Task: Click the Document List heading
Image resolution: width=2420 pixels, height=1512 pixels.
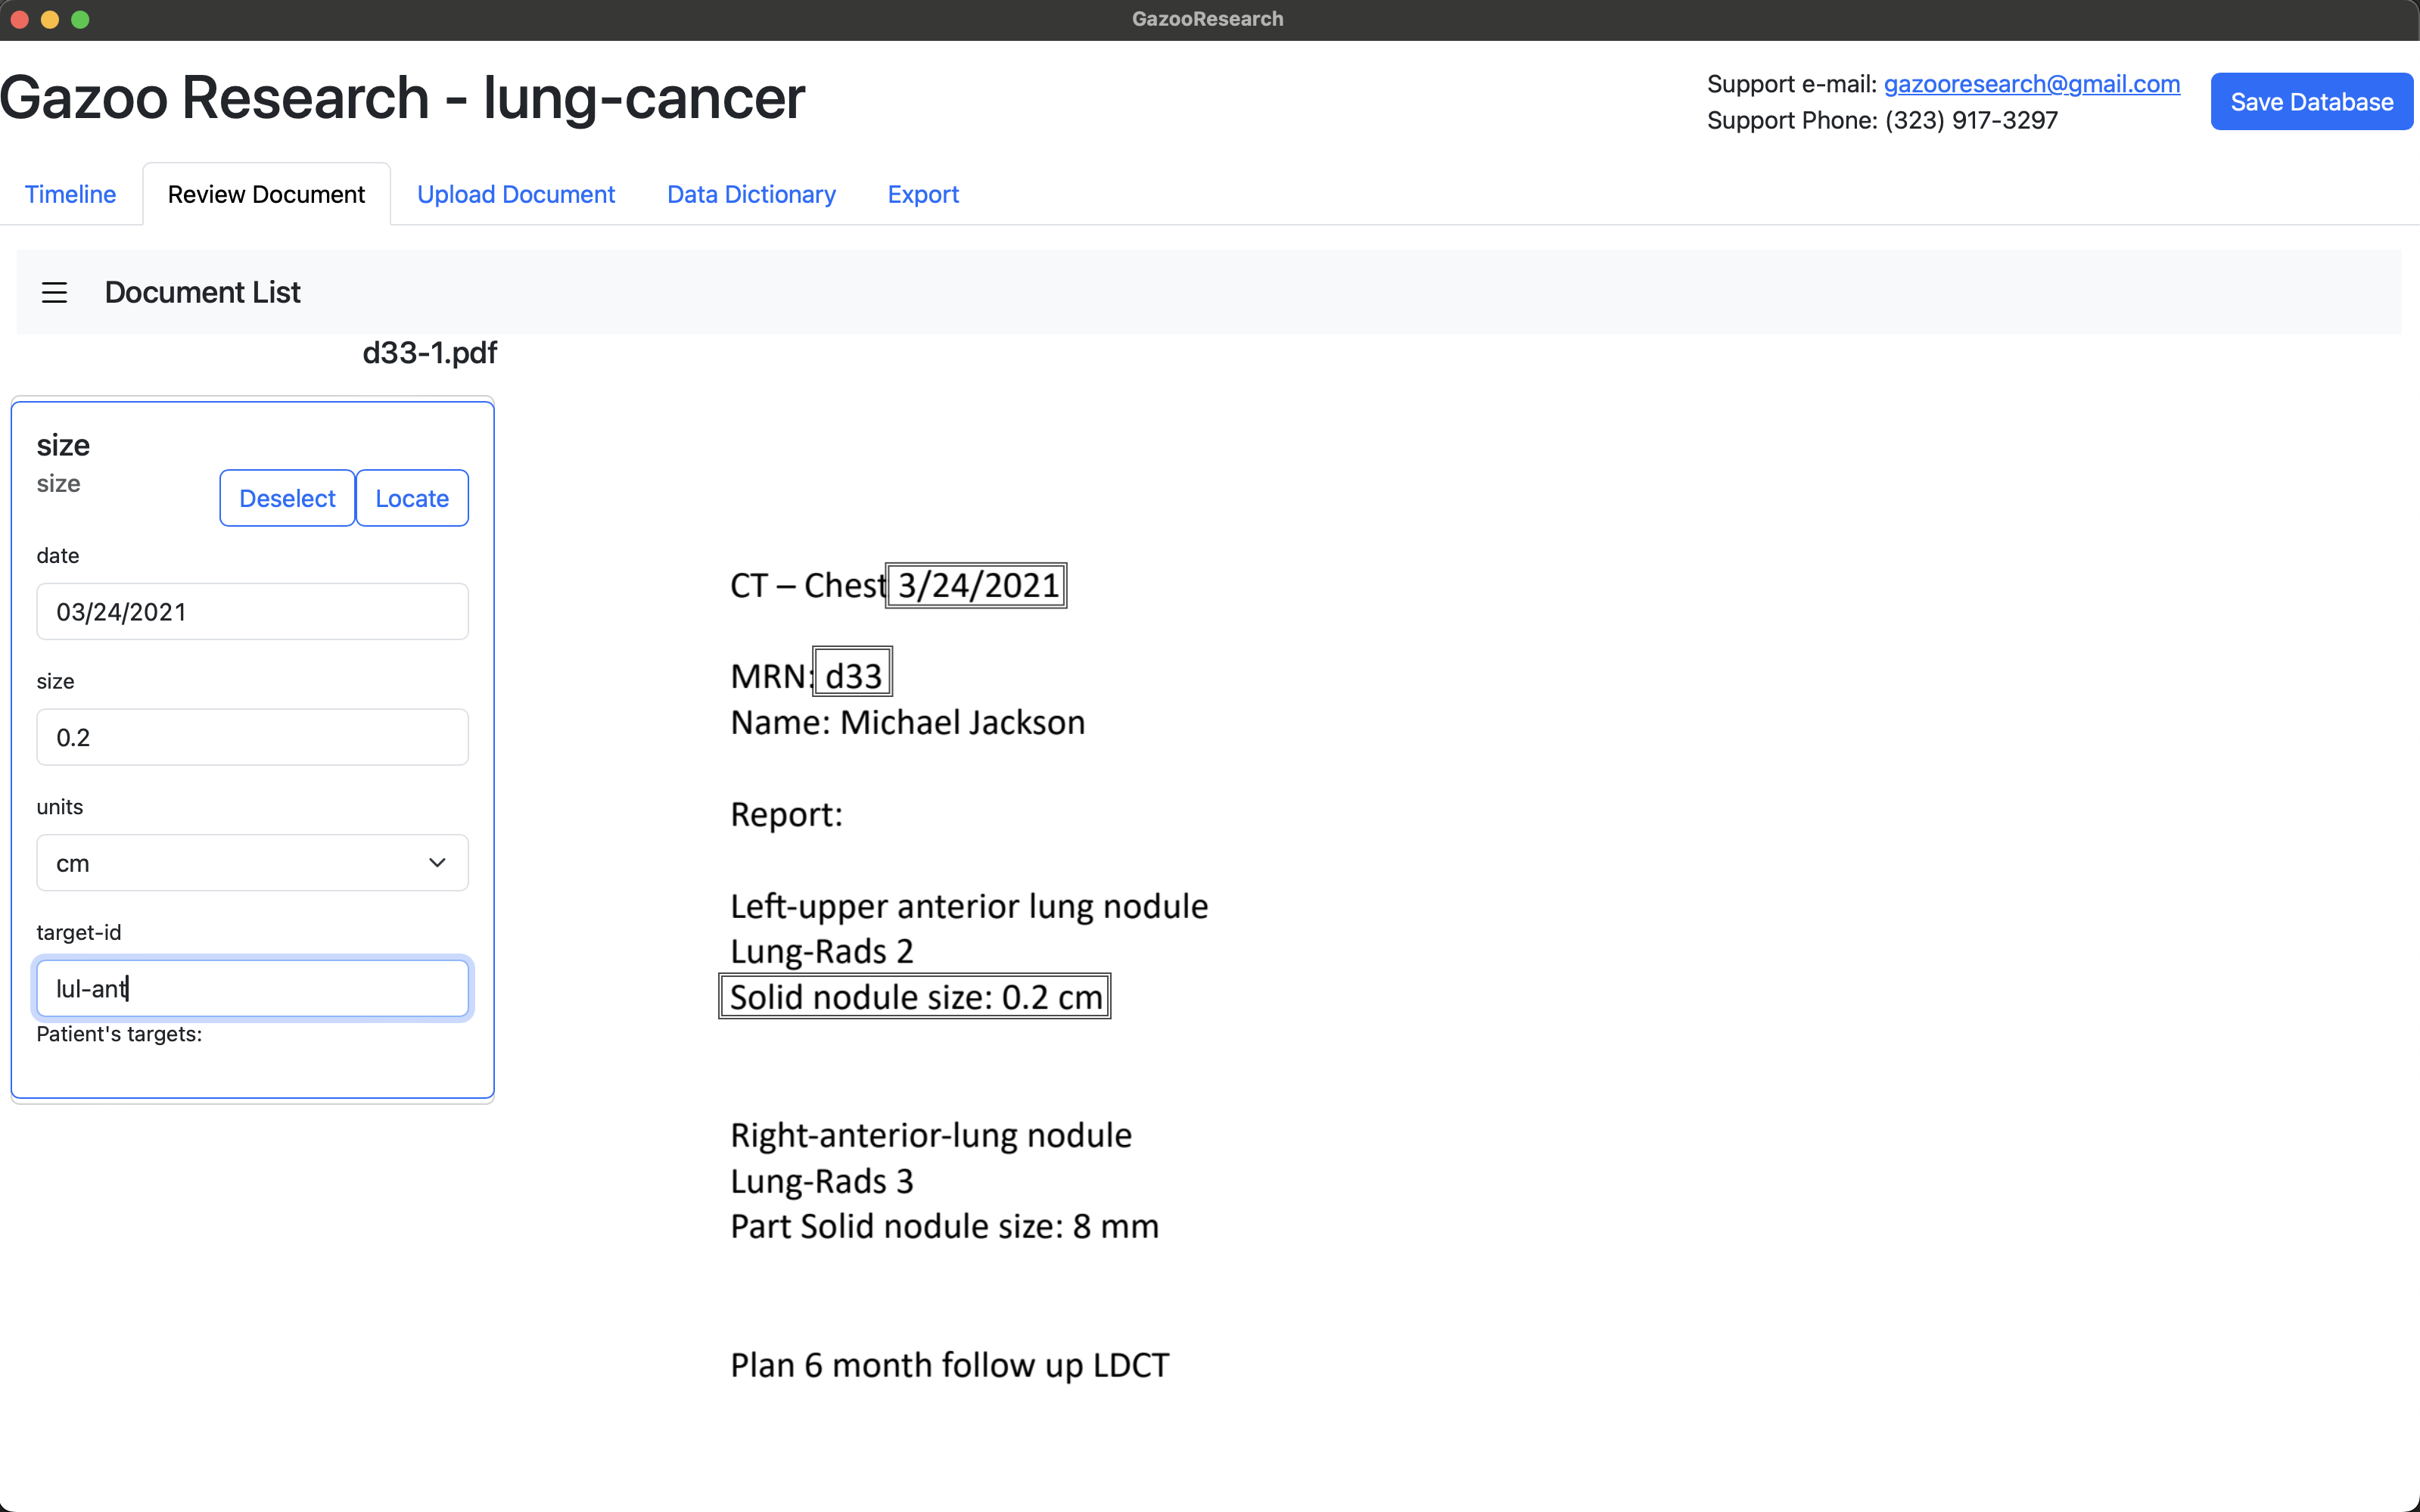Action: click(x=202, y=292)
